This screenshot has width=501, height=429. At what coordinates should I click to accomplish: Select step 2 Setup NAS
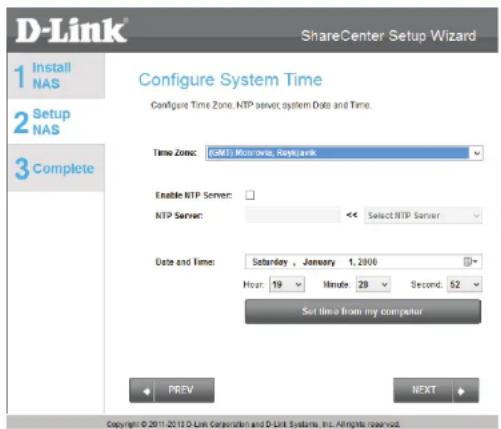pos(56,121)
